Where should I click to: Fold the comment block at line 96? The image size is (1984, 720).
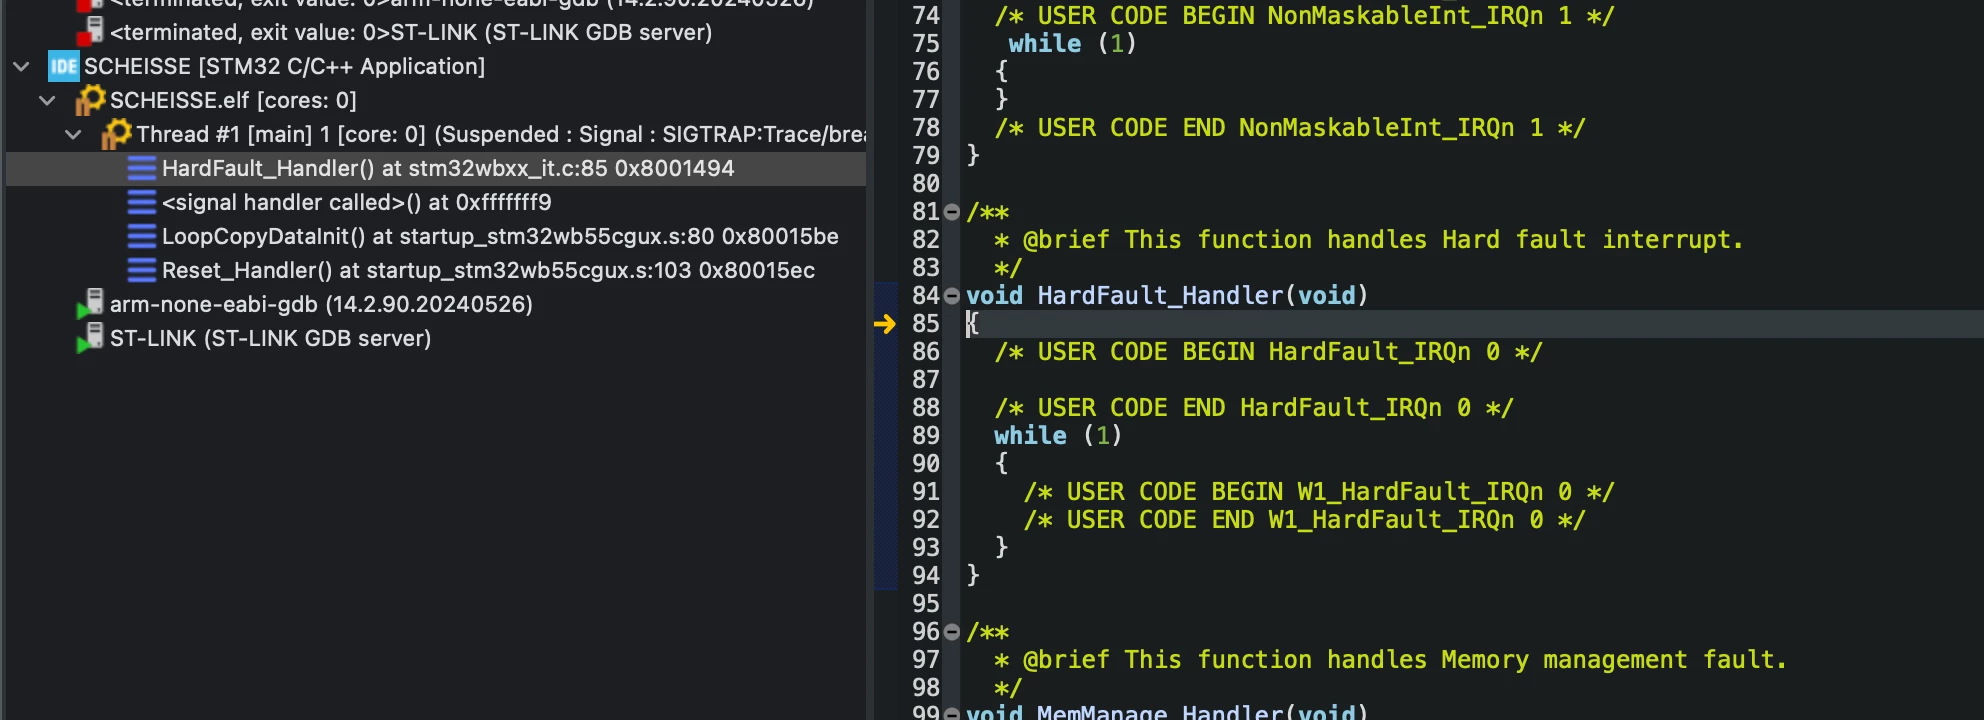coord(952,632)
